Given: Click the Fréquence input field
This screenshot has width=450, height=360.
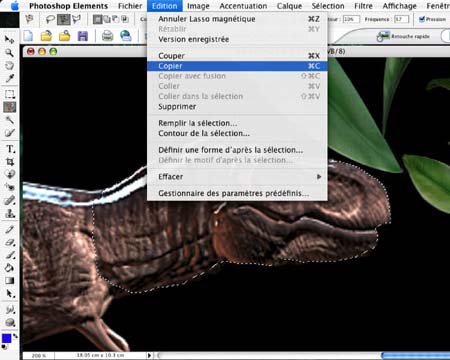Looking at the screenshot, I should (401, 19).
